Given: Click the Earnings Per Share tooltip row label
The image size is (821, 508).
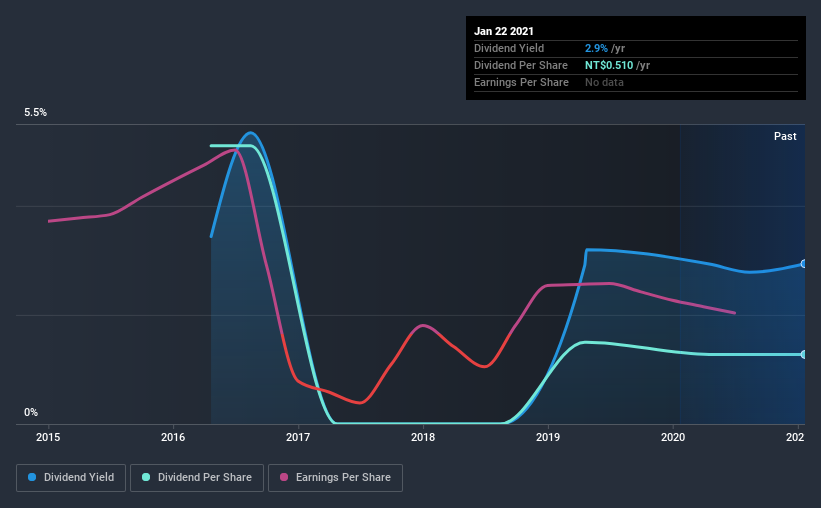Looking at the screenshot, I should [522, 82].
